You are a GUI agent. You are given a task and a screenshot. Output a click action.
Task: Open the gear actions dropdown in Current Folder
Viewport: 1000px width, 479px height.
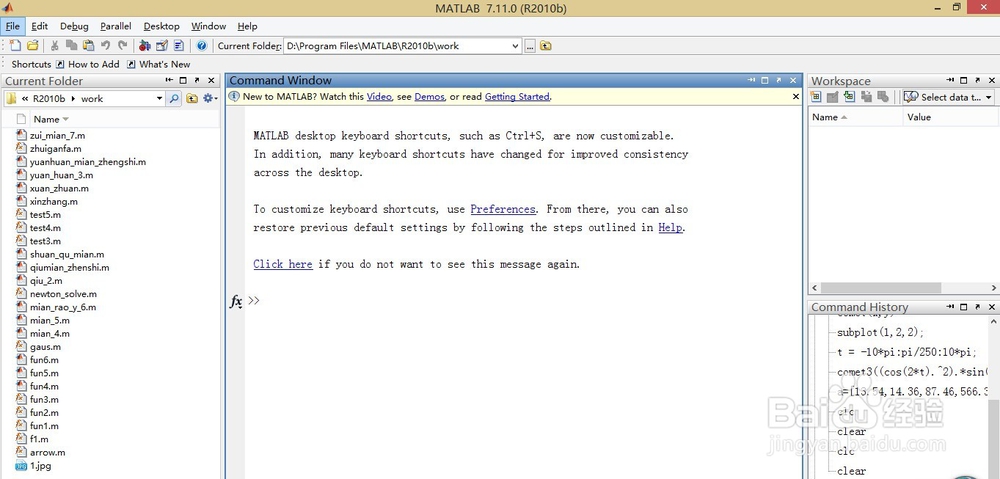(x=210, y=98)
